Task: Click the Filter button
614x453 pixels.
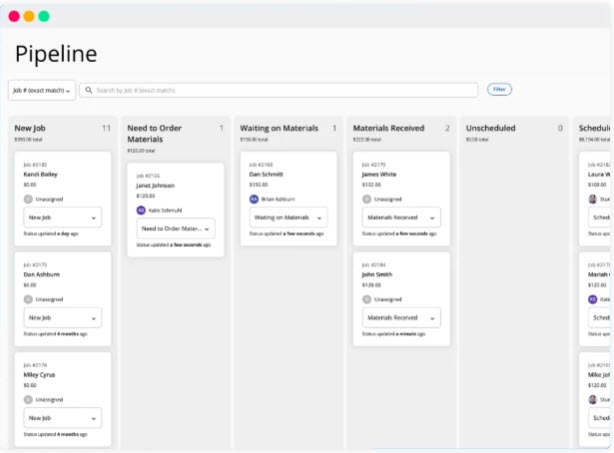Action: (x=499, y=89)
